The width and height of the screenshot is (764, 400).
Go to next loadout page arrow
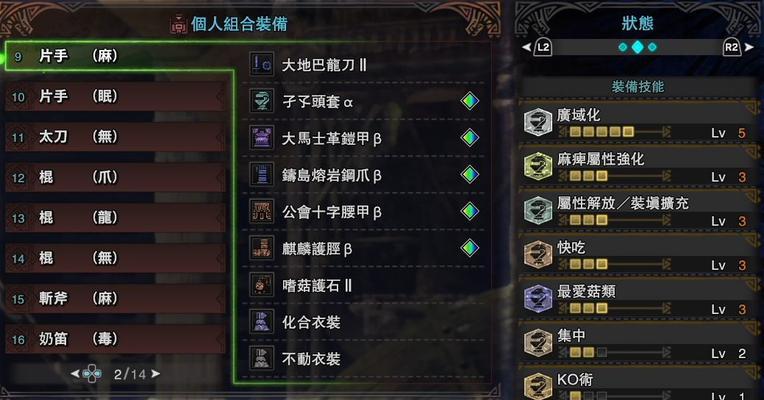pyautogui.click(x=155, y=374)
